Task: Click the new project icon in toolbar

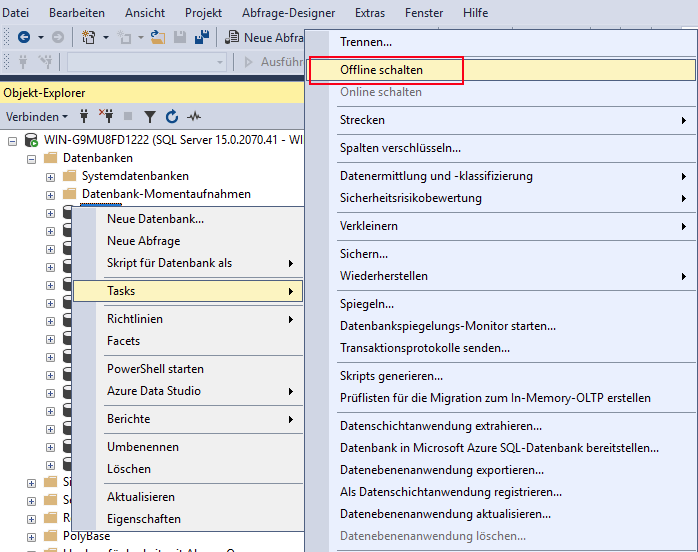Action: [x=88, y=37]
